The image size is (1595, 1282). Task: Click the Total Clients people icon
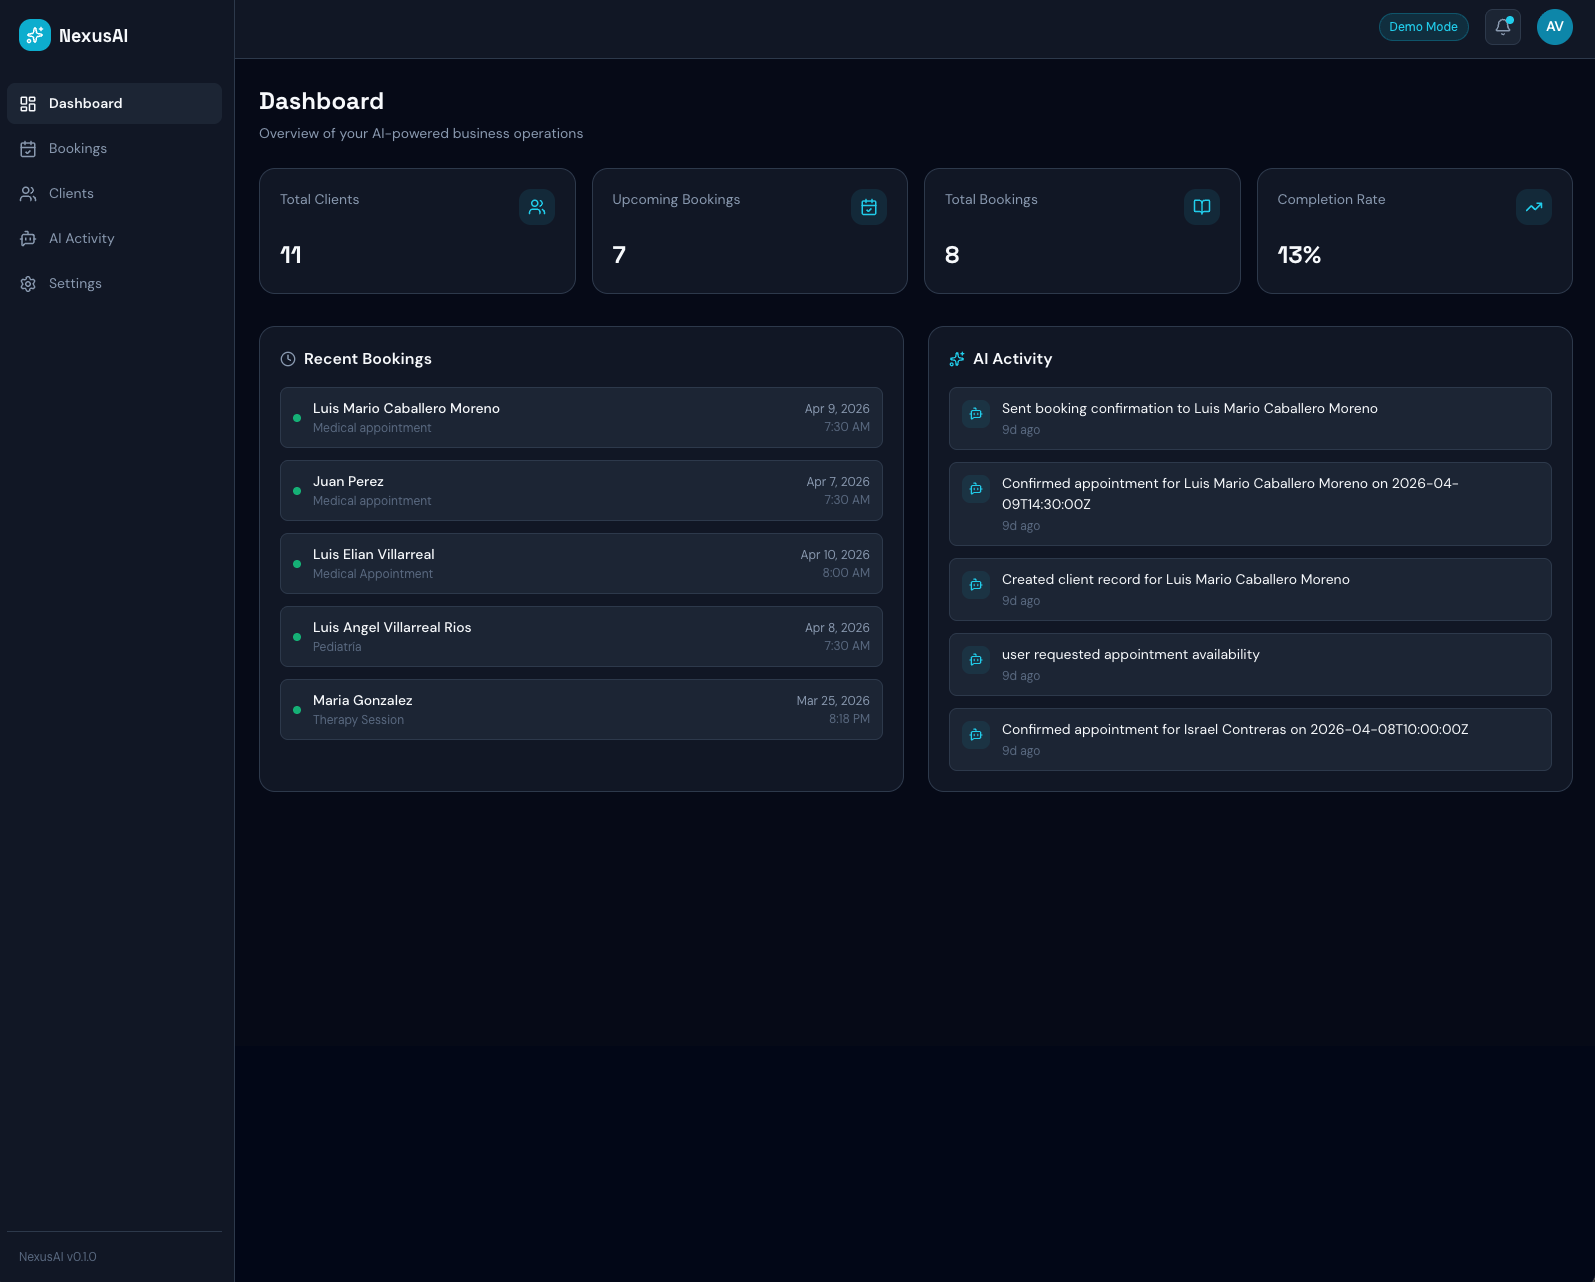[537, 207]
